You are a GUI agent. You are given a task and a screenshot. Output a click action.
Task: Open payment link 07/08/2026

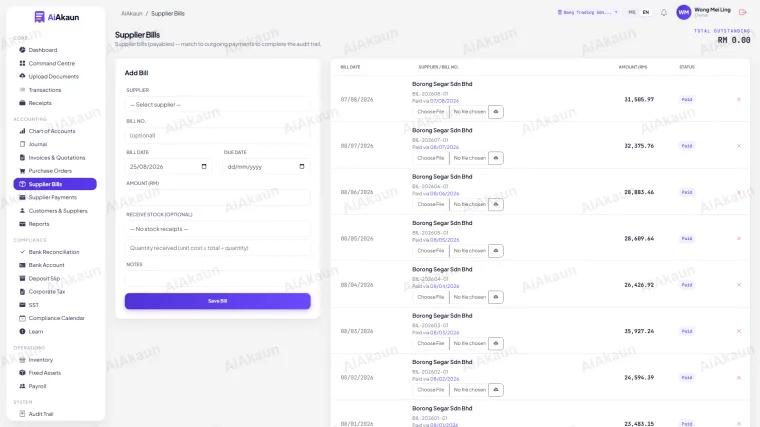click(444, 101)
